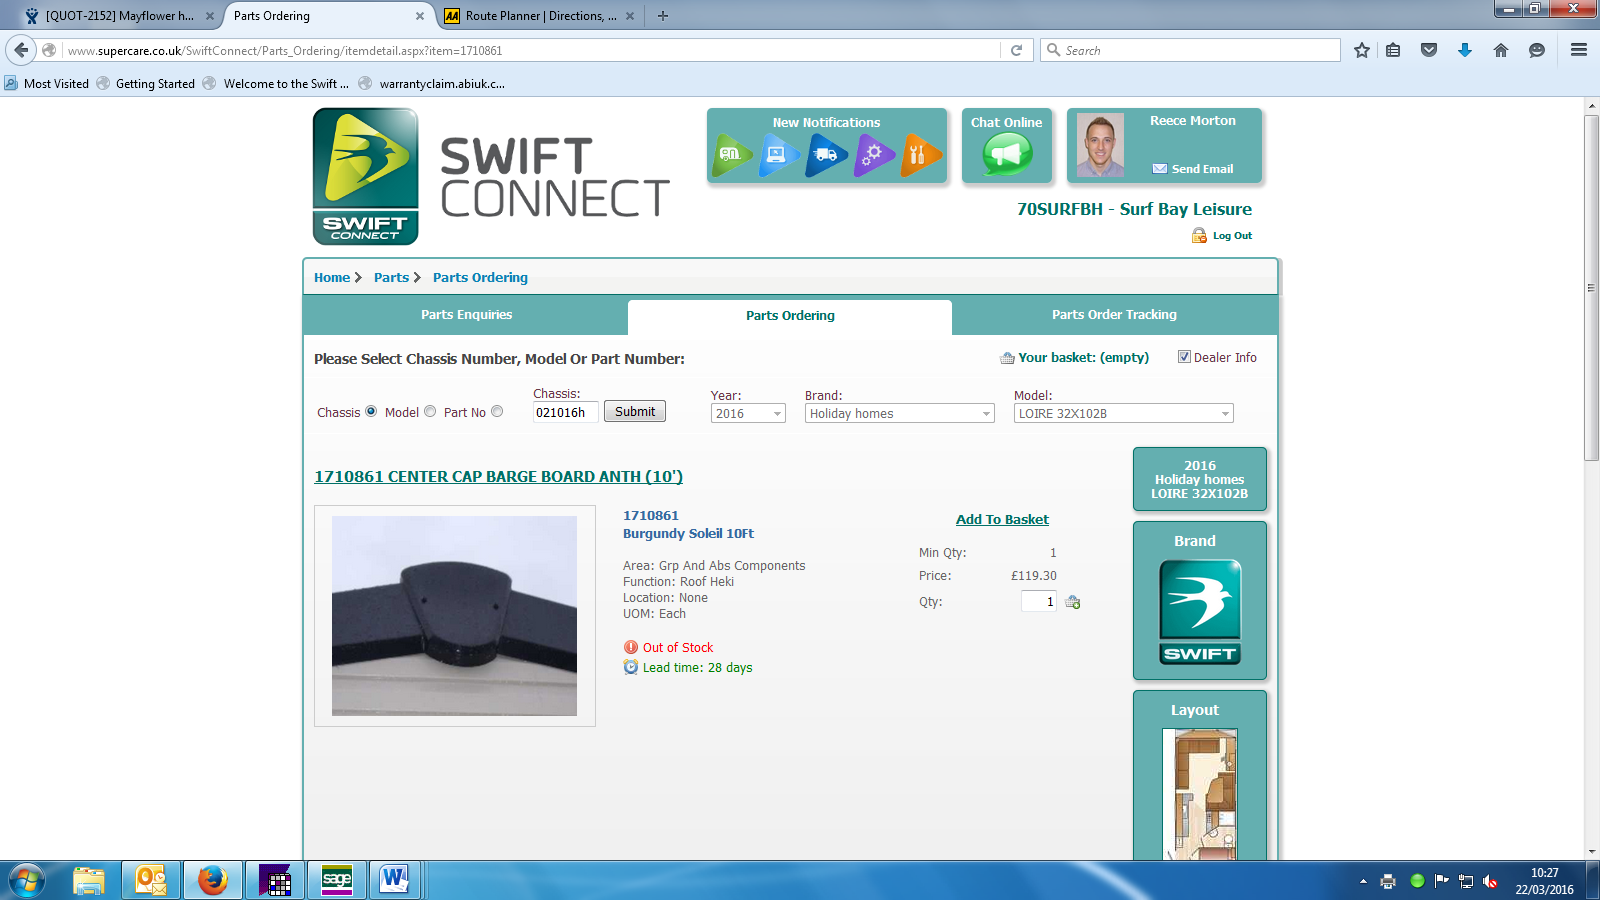This screenshot has height=900, width=1600.
Task: Click the Firefox search box
Action: click(1190, 50)
